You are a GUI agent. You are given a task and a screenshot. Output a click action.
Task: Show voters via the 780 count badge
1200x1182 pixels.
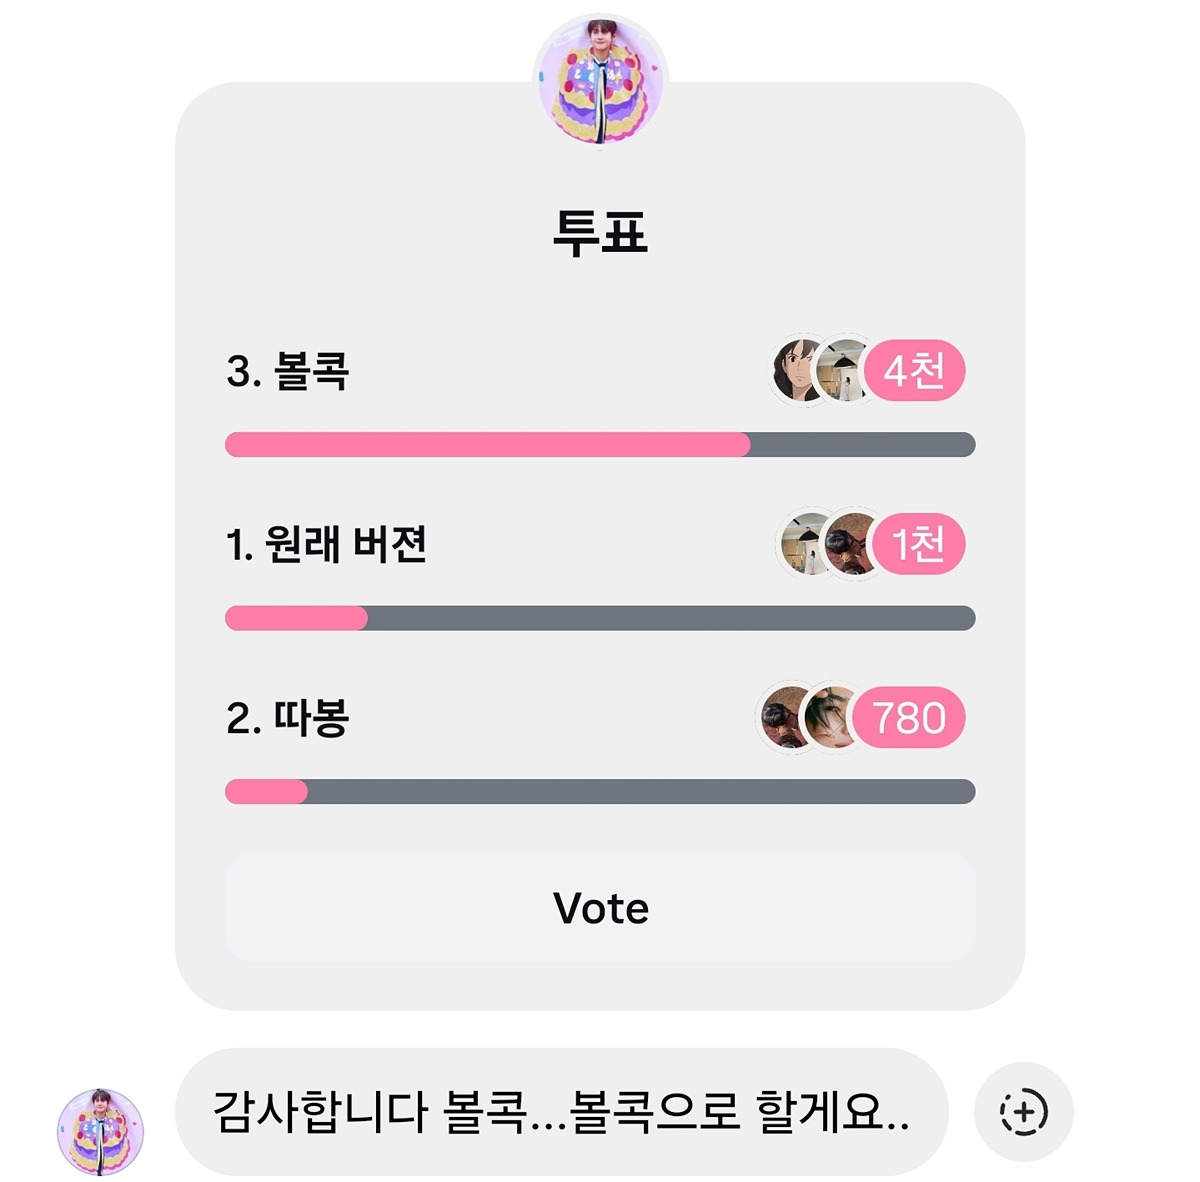pos(908,718)
